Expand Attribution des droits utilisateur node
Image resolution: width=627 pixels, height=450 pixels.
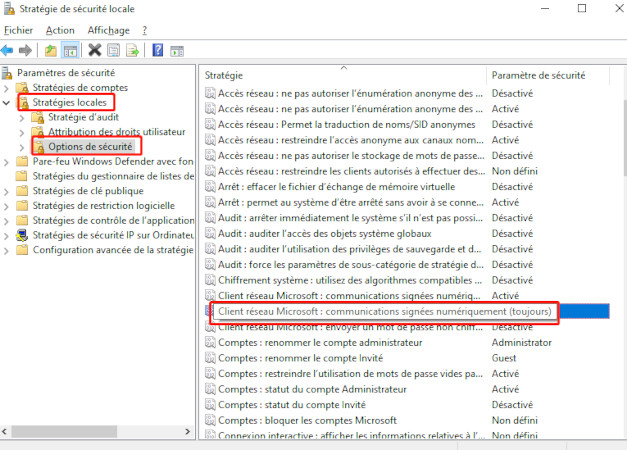[22, 132]
